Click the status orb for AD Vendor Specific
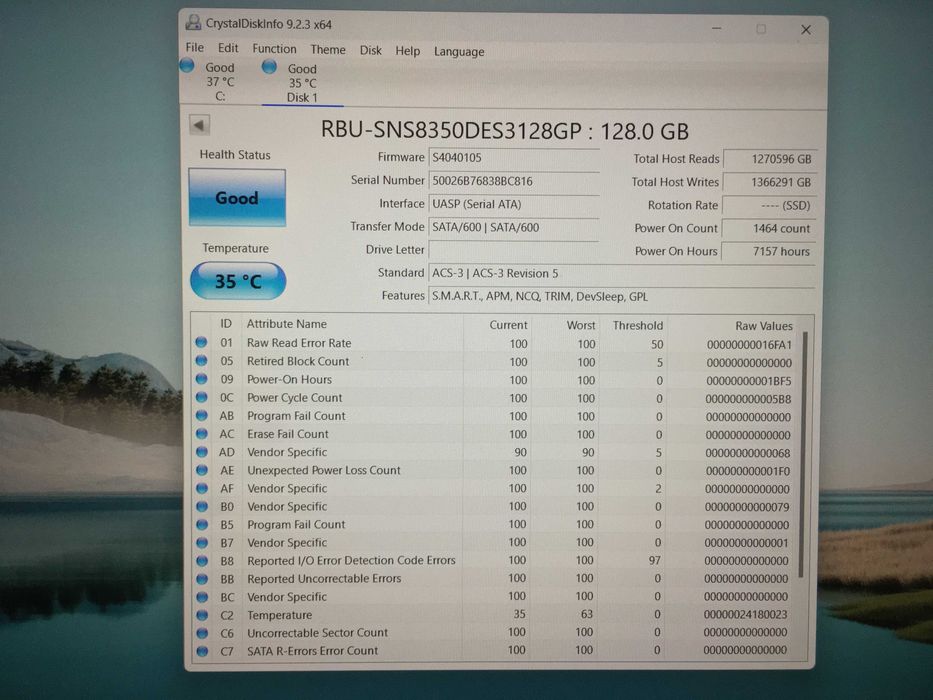The image size is (933, 700). (x=202, y=451)
